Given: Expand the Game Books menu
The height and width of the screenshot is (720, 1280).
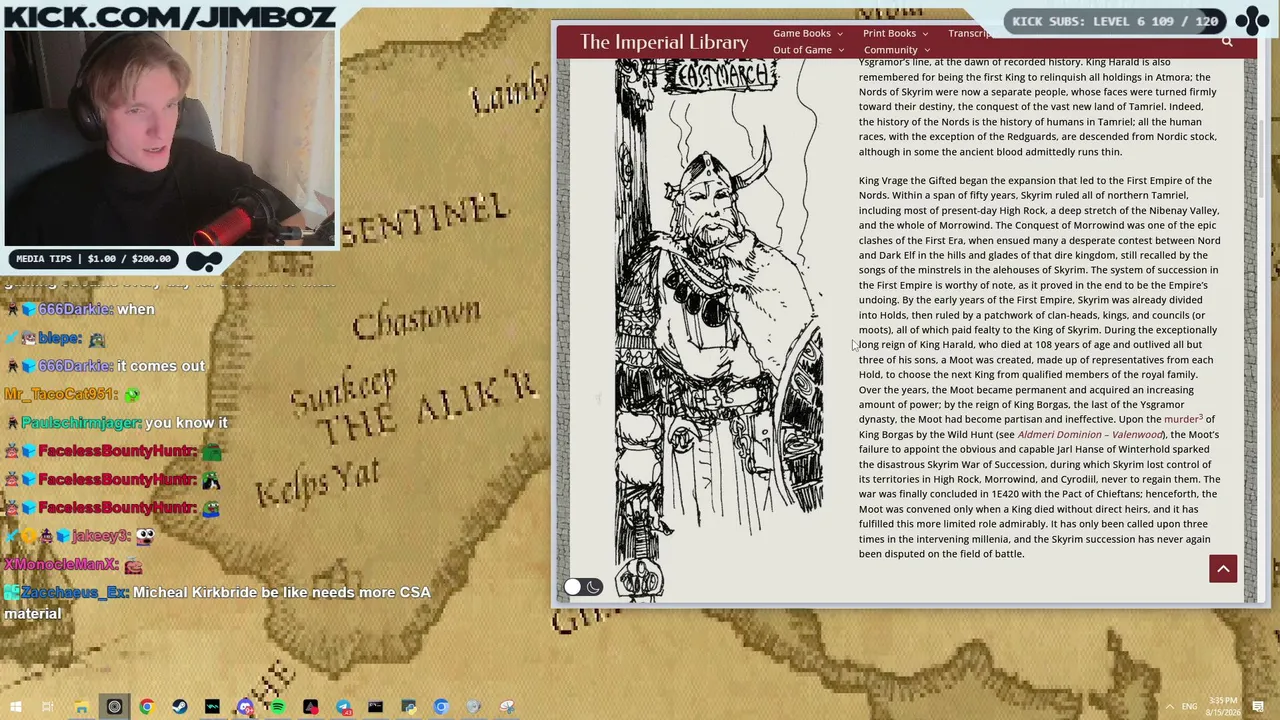Looking at the screenshot, I should (x=807, y=33).
